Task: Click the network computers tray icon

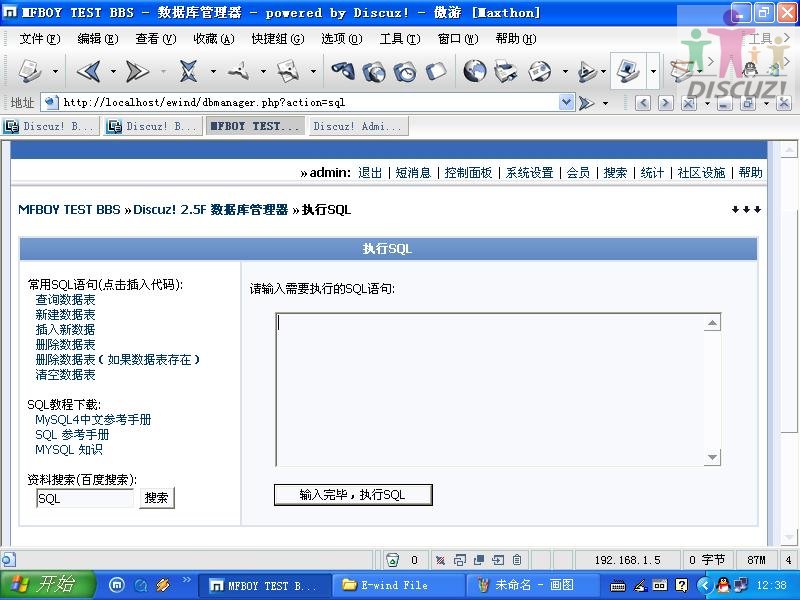Action: pyautogui.click(x=740, y=585)
